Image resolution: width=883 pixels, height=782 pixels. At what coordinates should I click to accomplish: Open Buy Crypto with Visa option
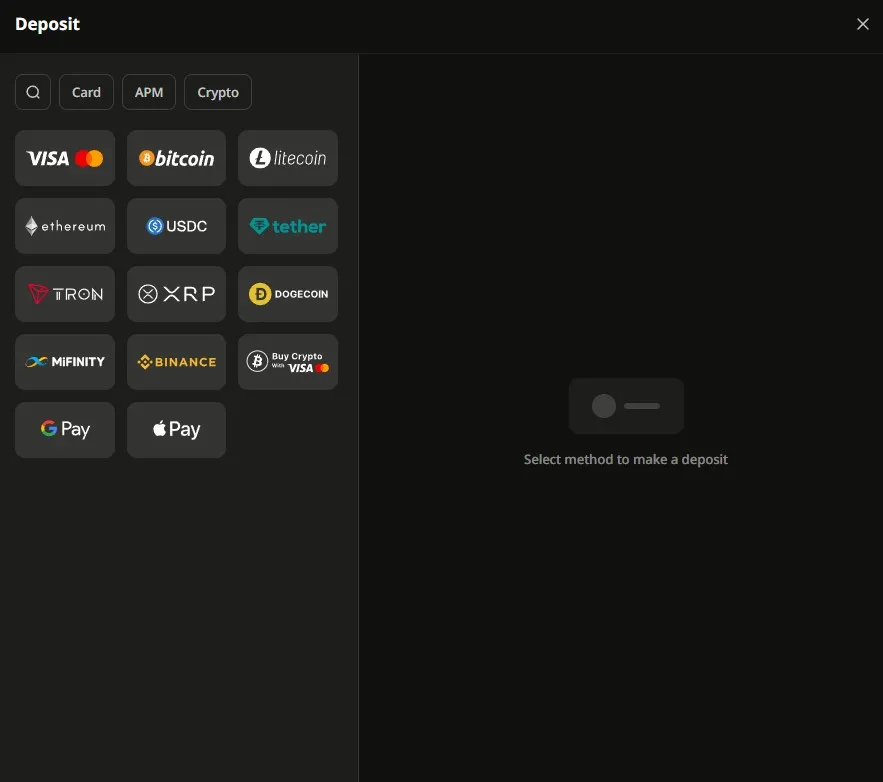click(288, 362)
